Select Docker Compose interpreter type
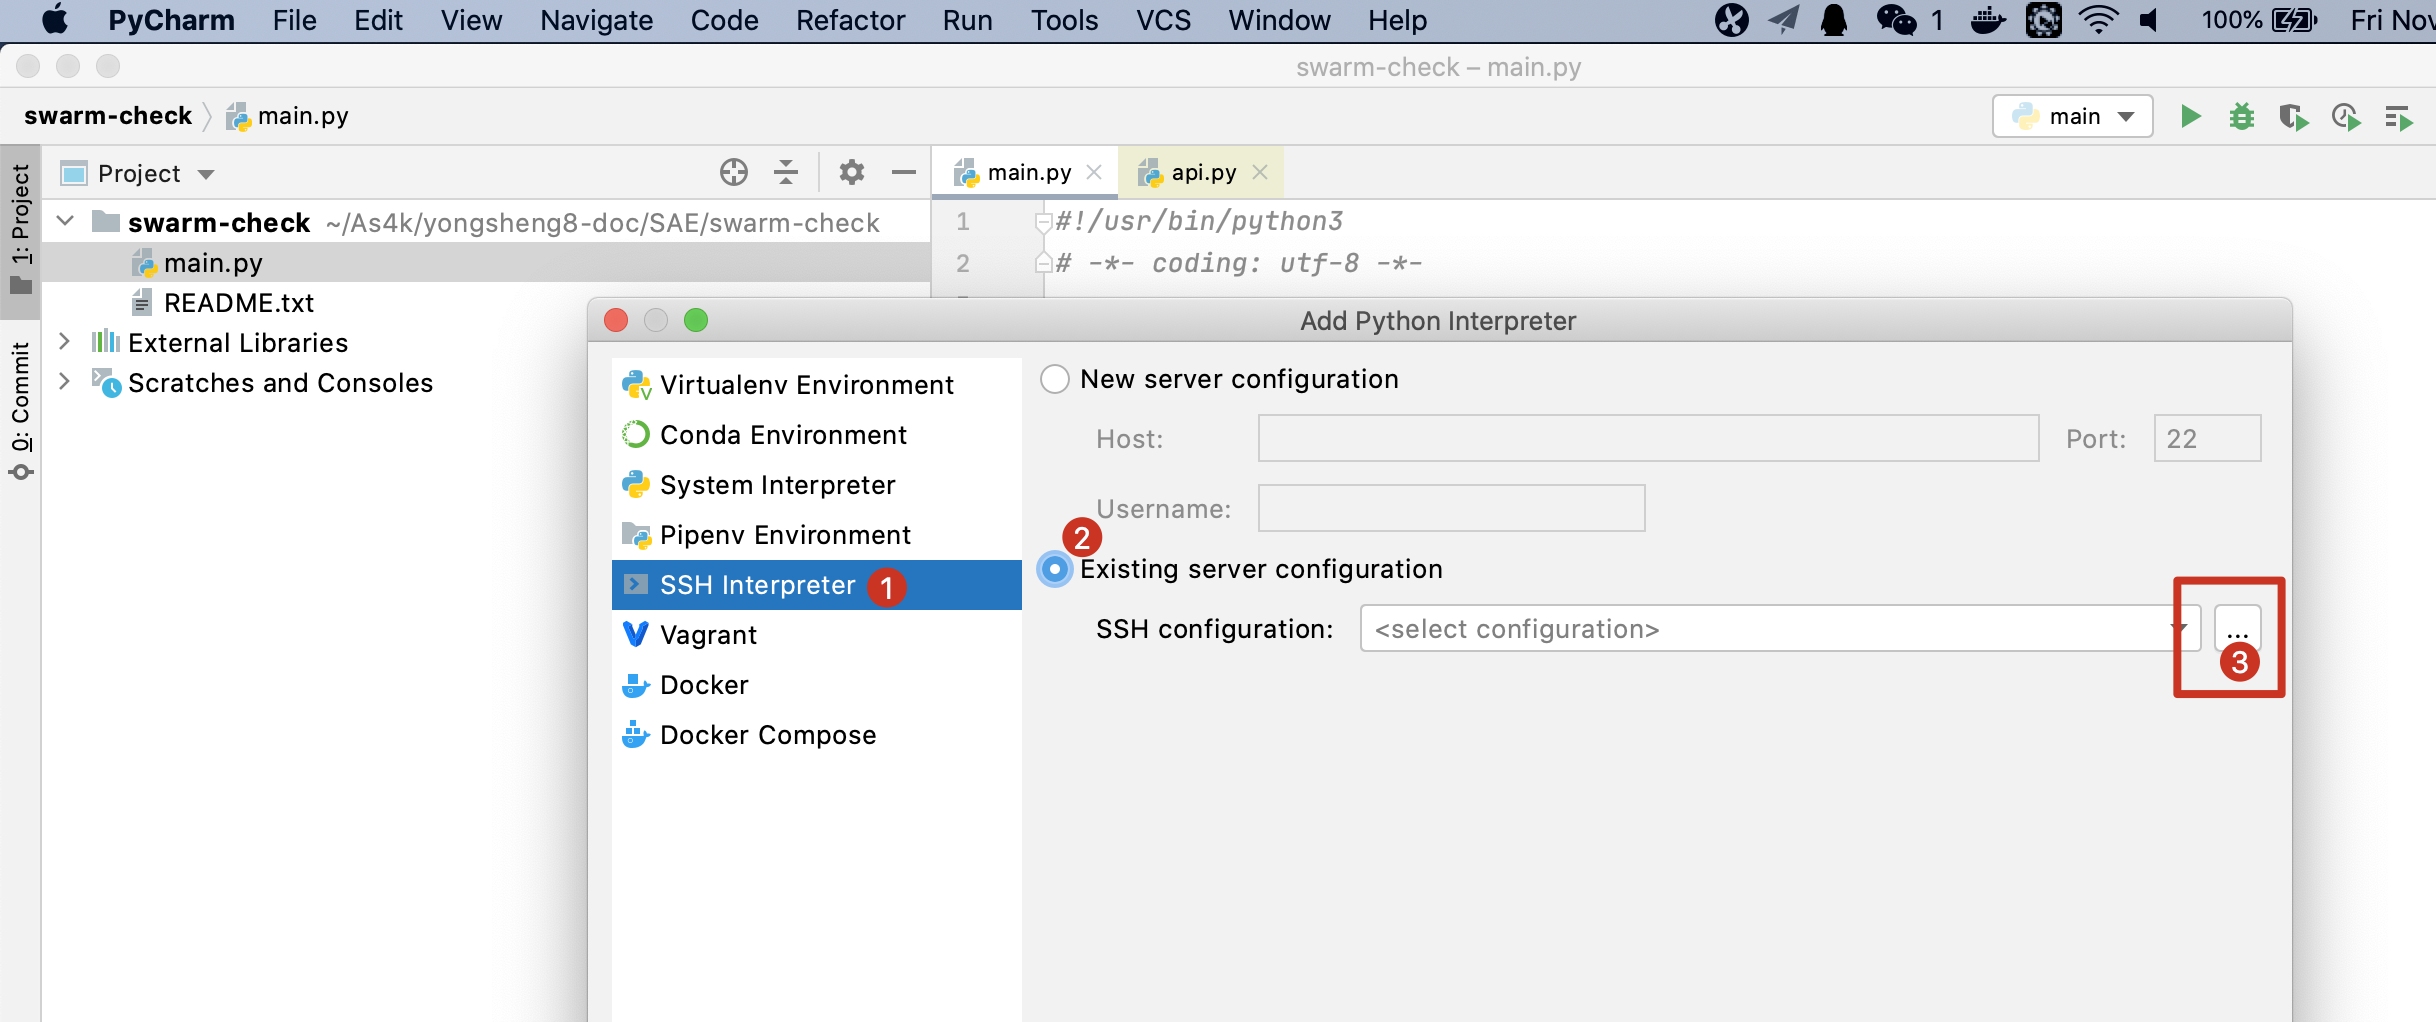2436x1022 pixels. (x=816, y=735)
